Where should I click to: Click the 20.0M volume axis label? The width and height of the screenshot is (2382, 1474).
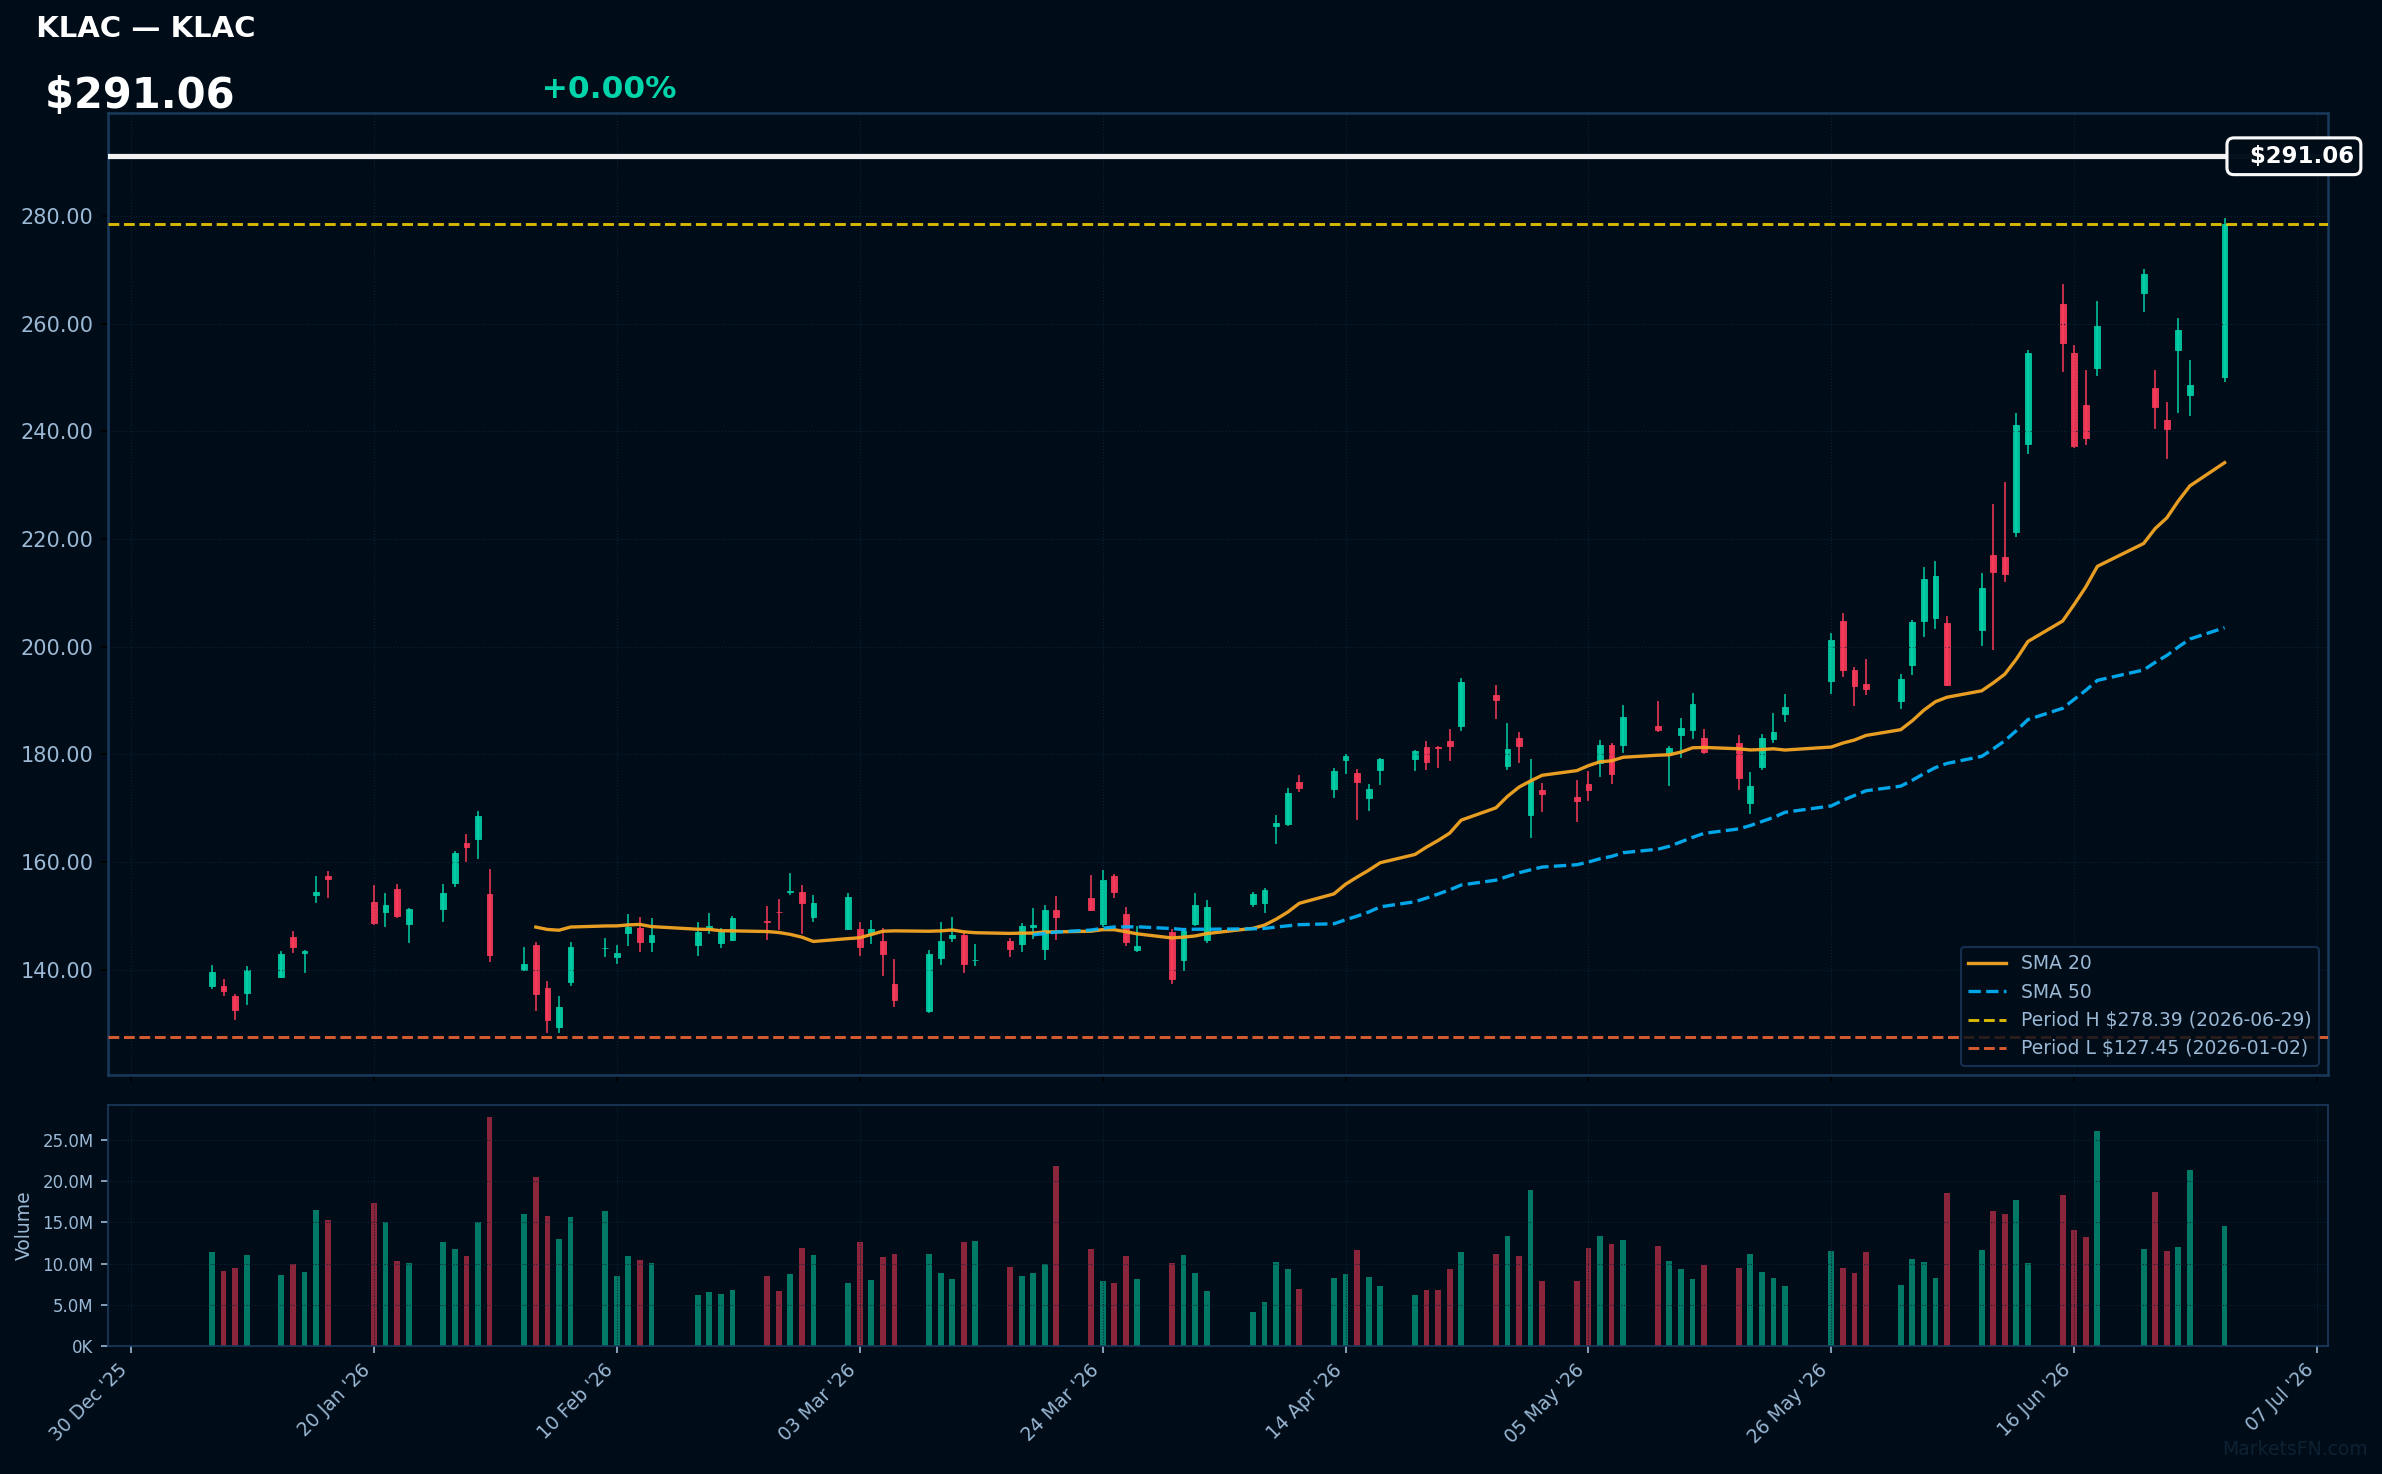(68, 1182)
